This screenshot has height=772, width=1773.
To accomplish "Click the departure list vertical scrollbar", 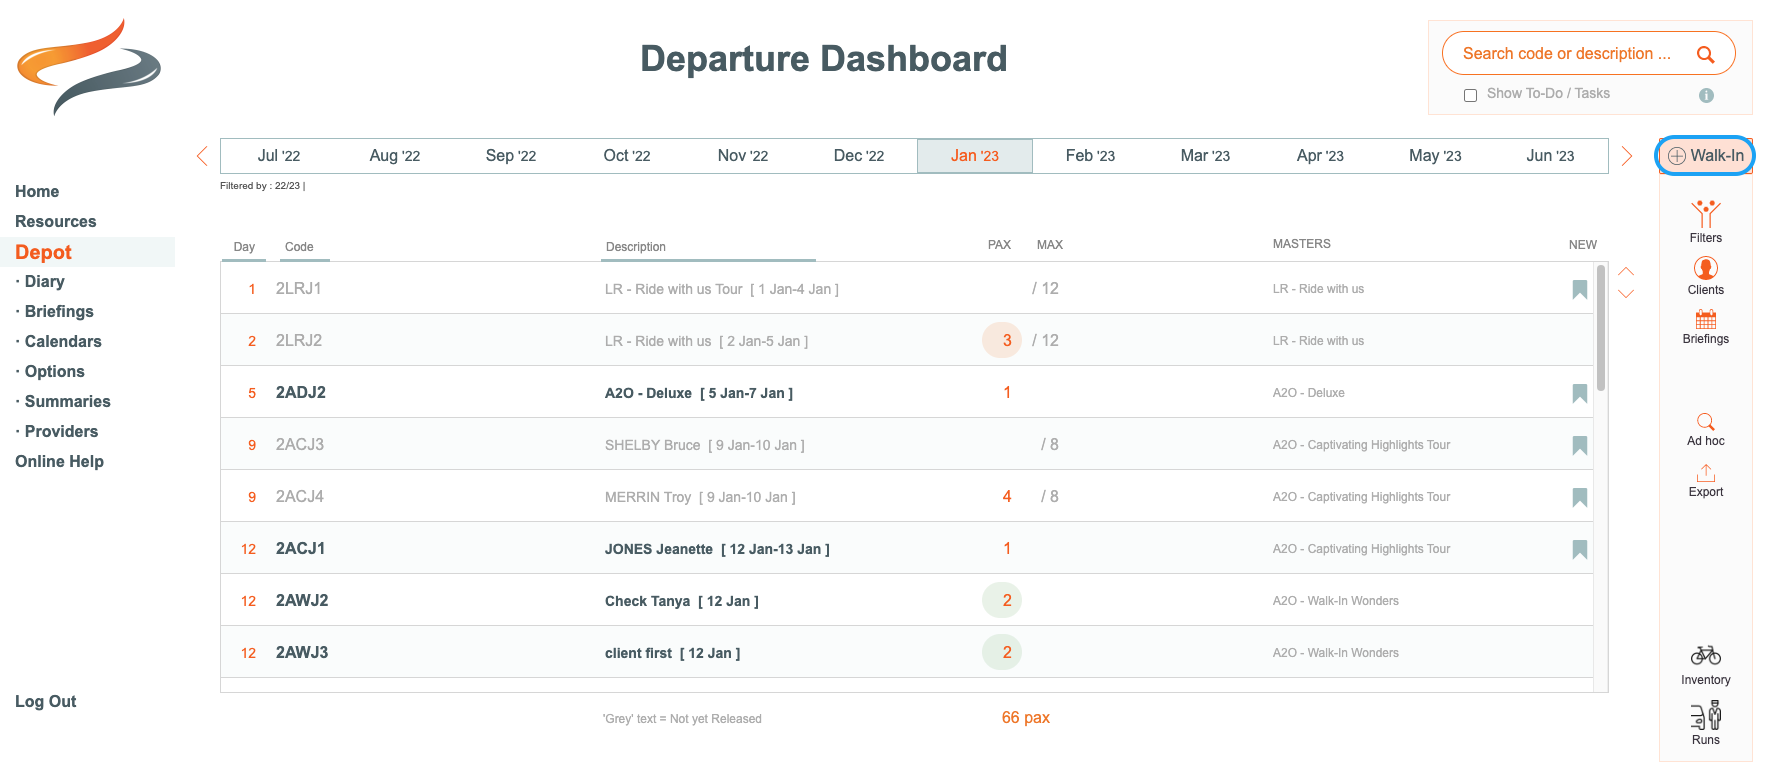I will [x=1601, y=328].
